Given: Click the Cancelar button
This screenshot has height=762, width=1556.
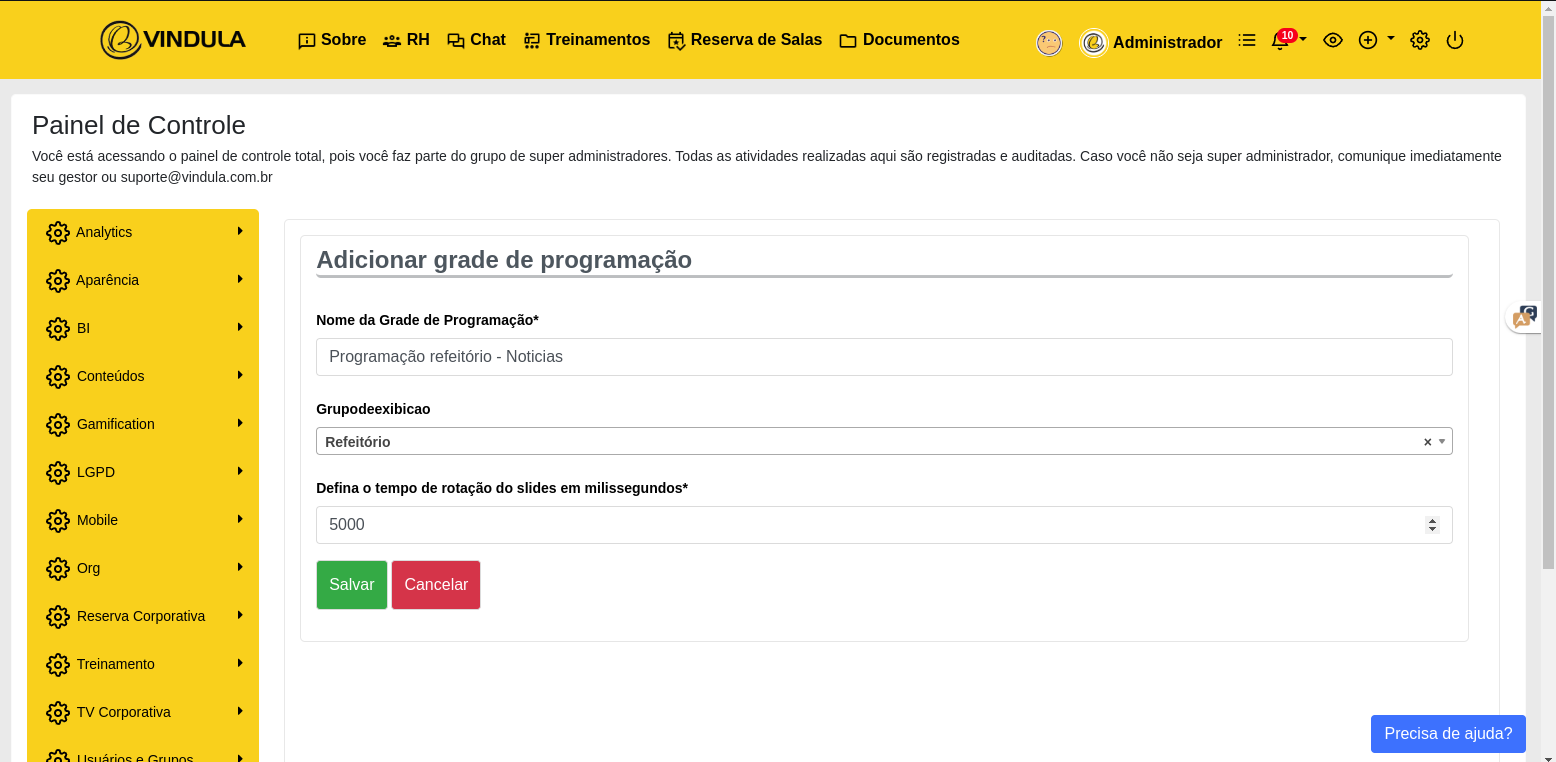Looking at the screenshot, I should click(436, 585).
